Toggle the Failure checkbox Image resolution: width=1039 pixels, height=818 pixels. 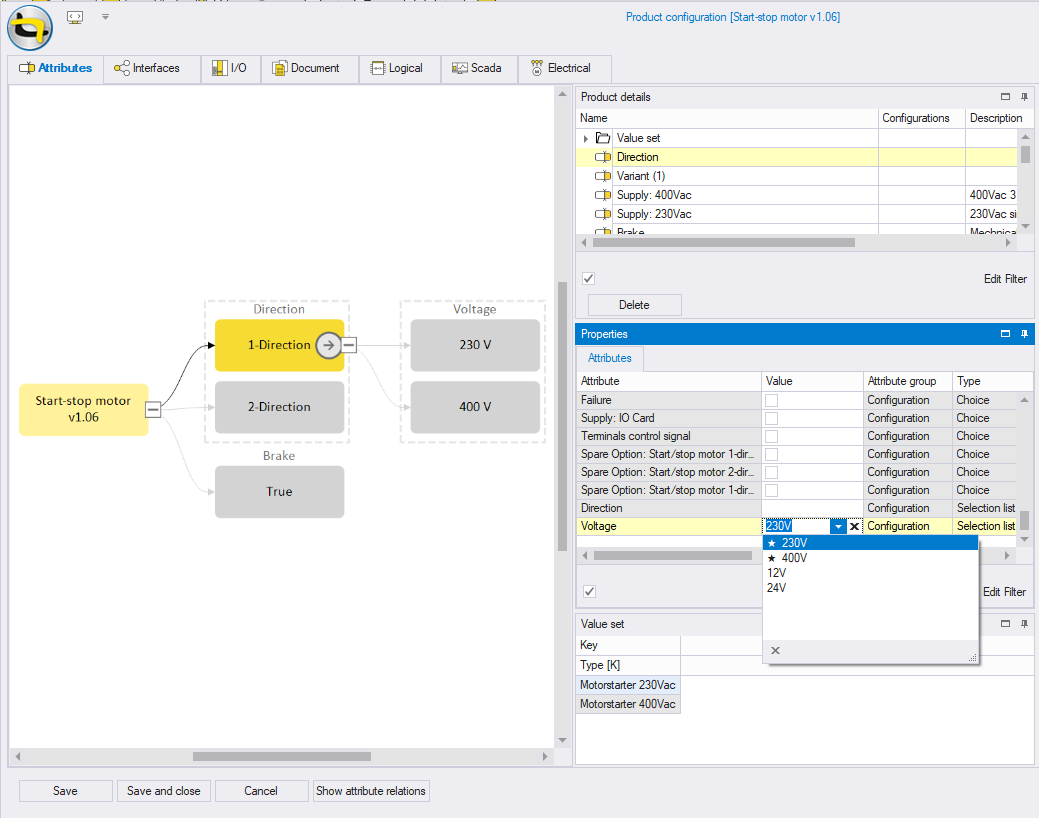click(x=771, y=400)
